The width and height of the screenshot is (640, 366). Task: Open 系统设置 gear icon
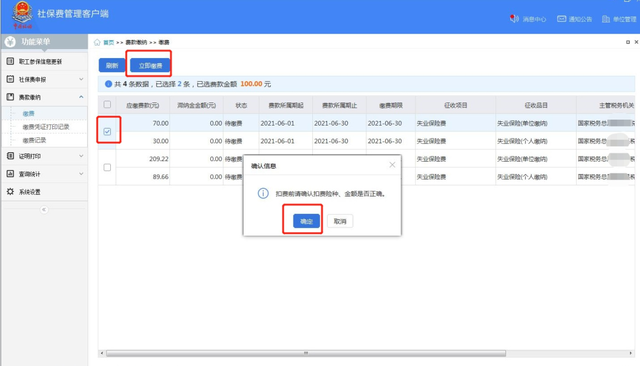click(x=10, y=192)
